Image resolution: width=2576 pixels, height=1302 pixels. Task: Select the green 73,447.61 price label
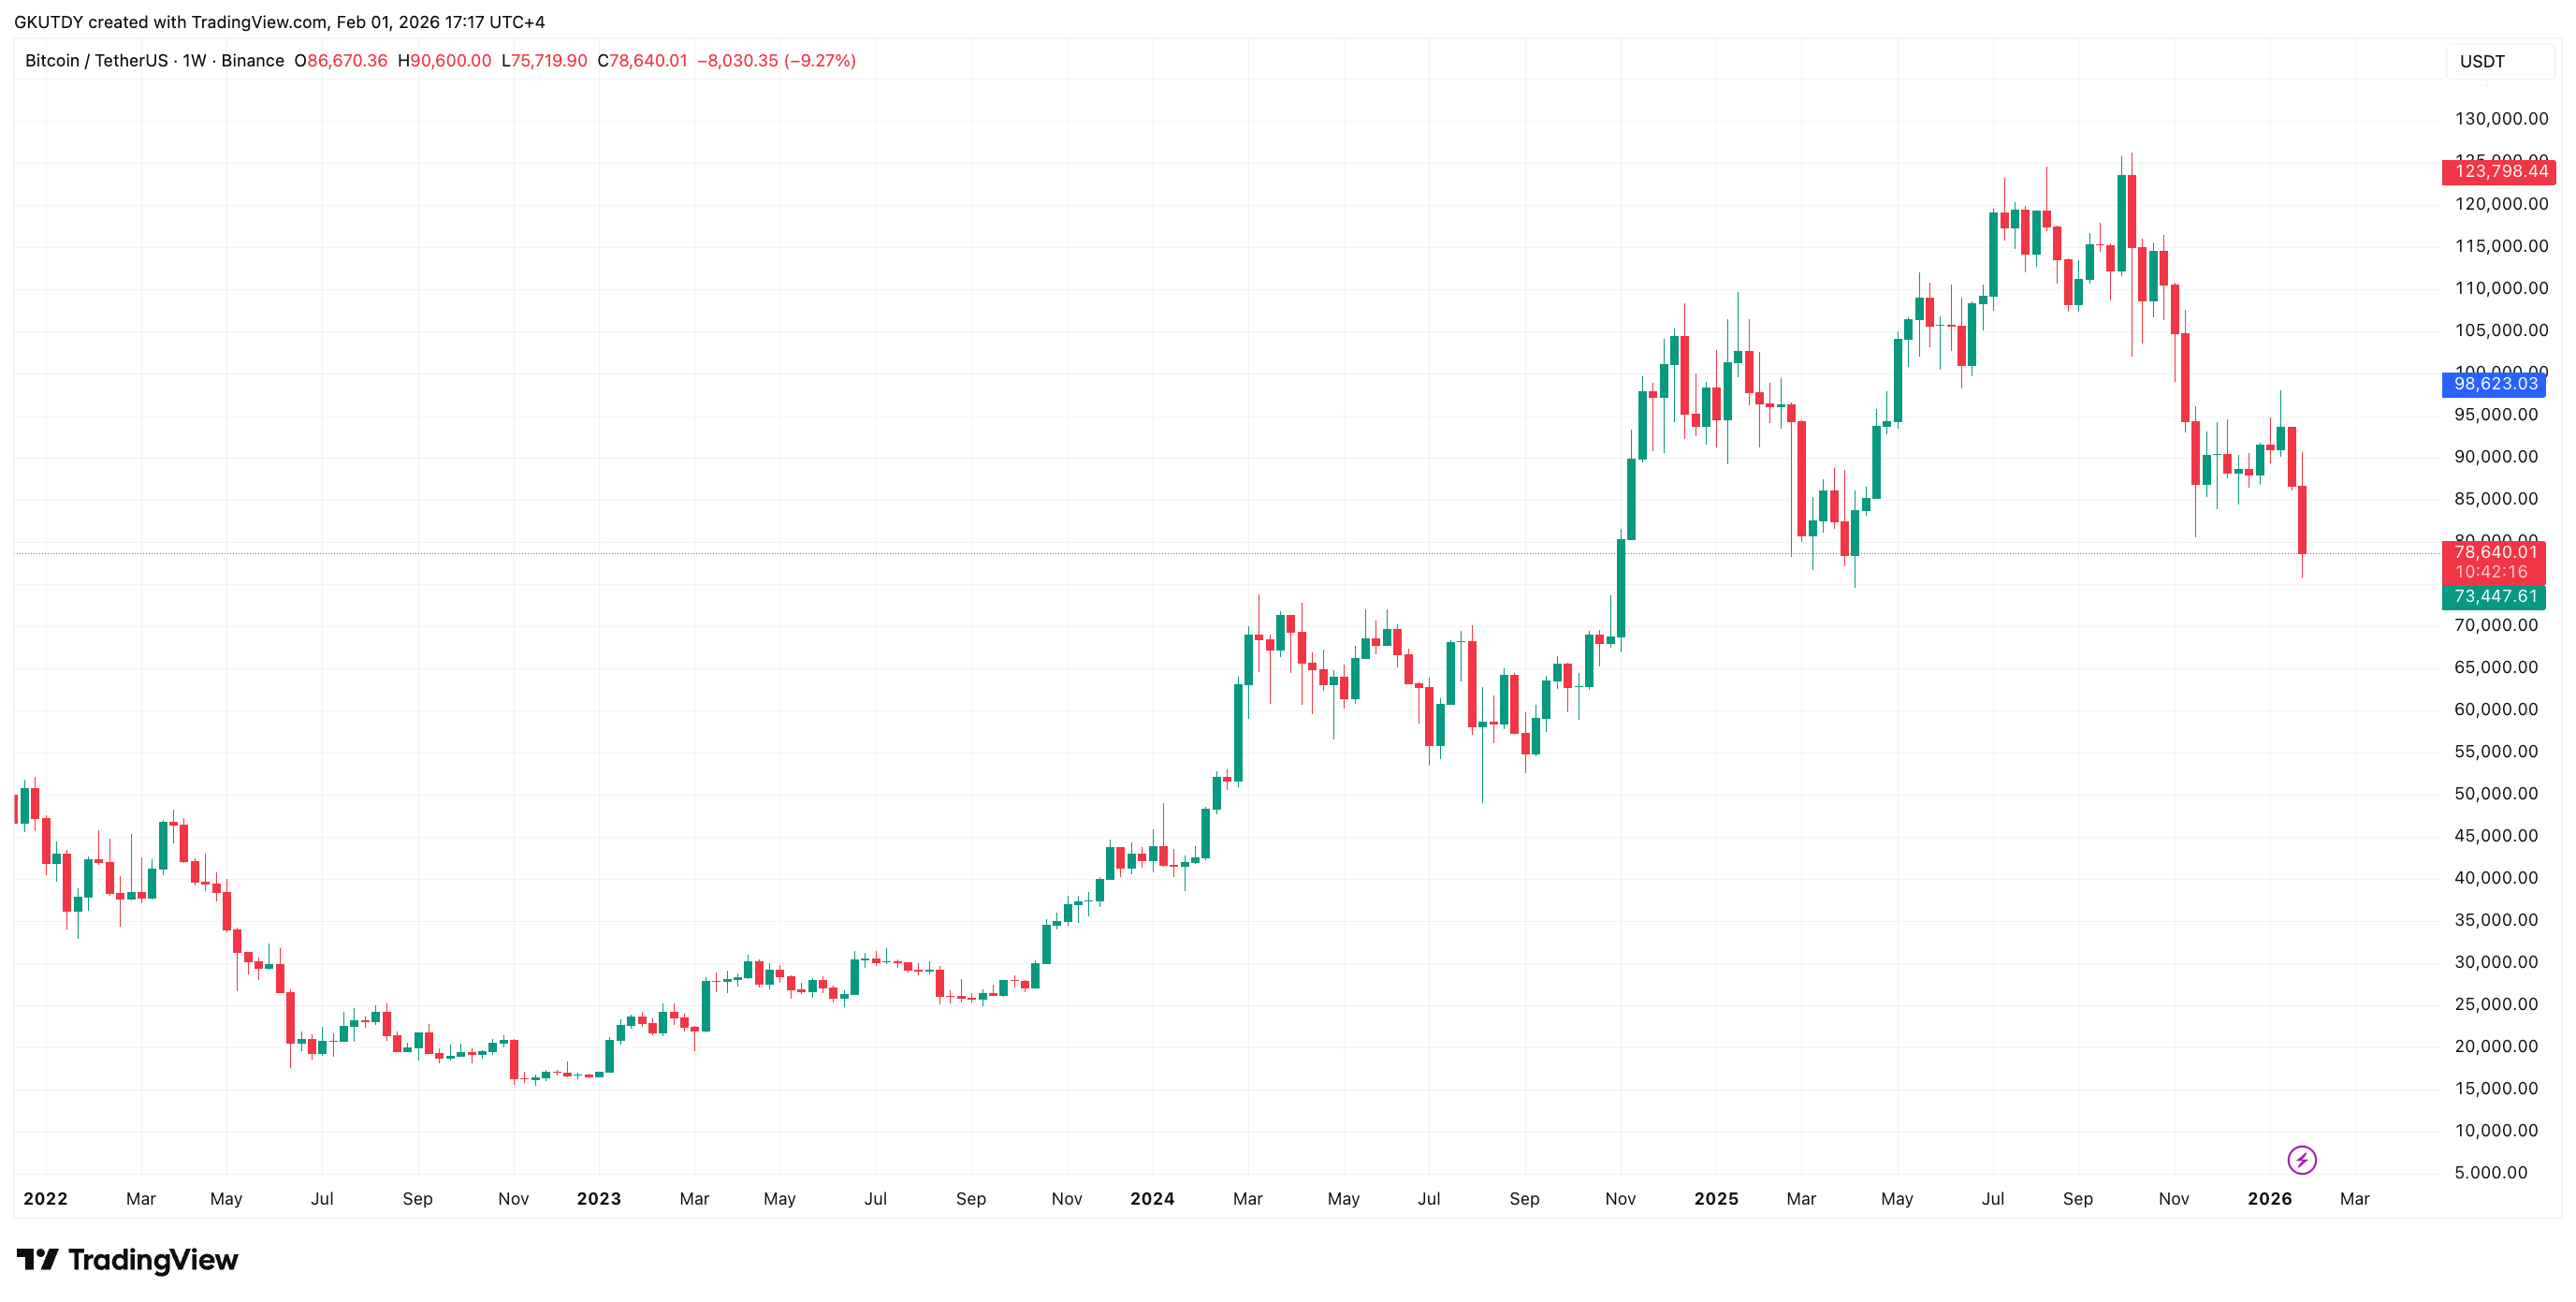pos(2495,597)
